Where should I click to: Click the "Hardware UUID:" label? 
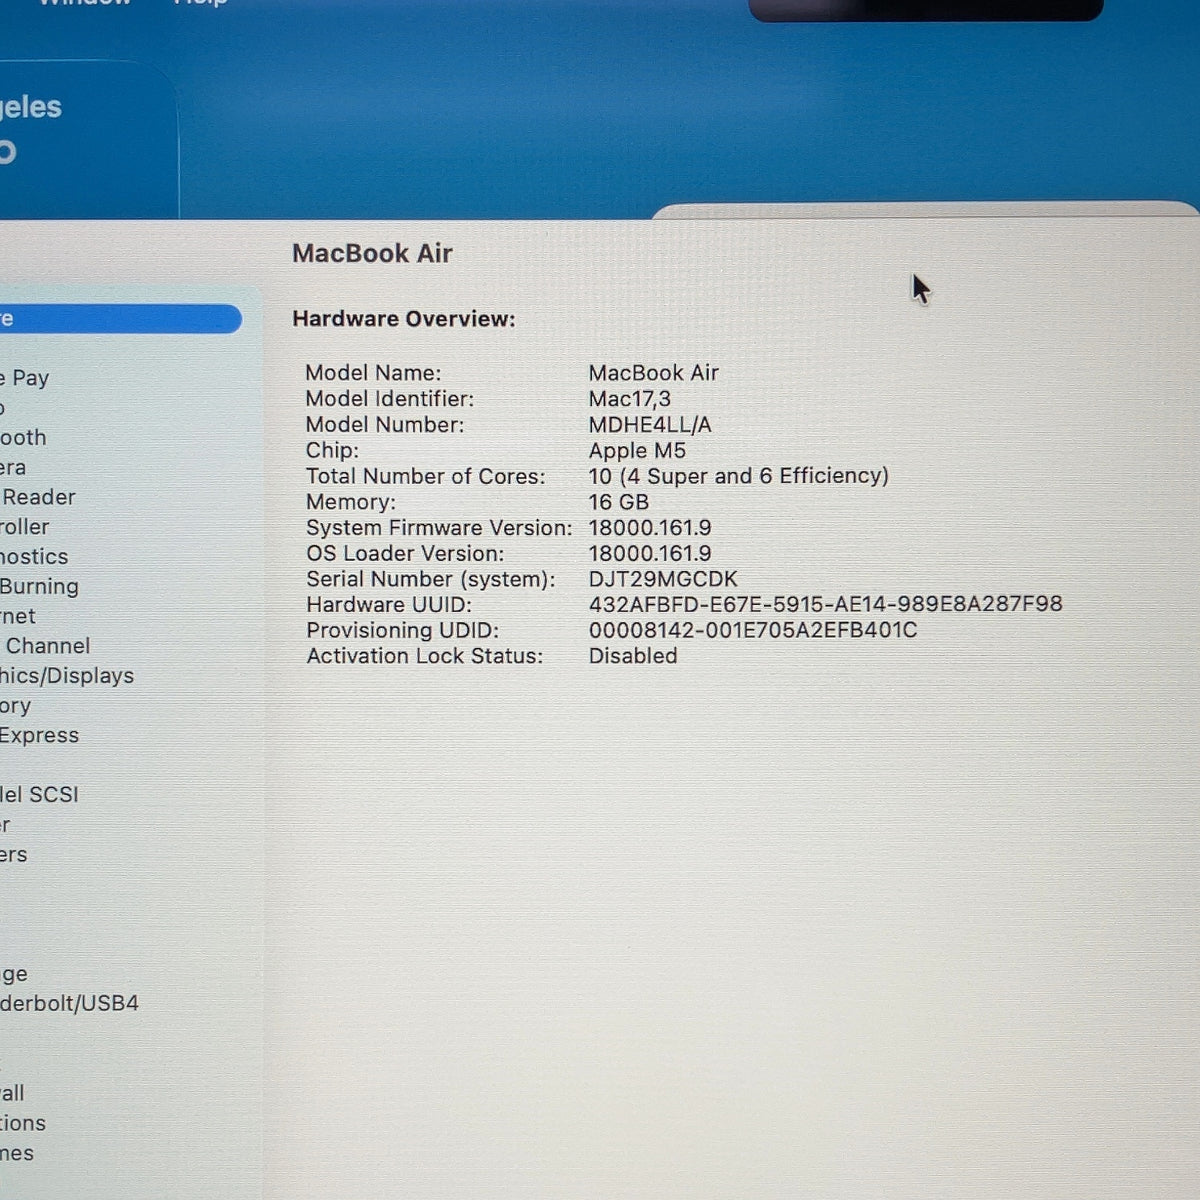coord(389,605)
